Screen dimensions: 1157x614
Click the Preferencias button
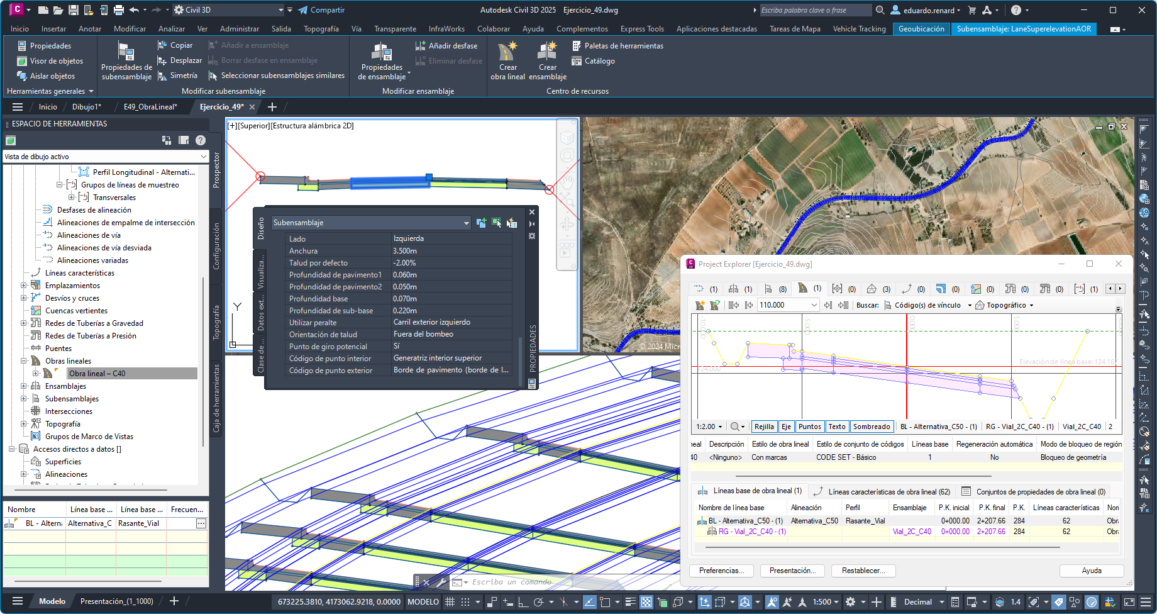pyautogui.click(x=720, y=571)
